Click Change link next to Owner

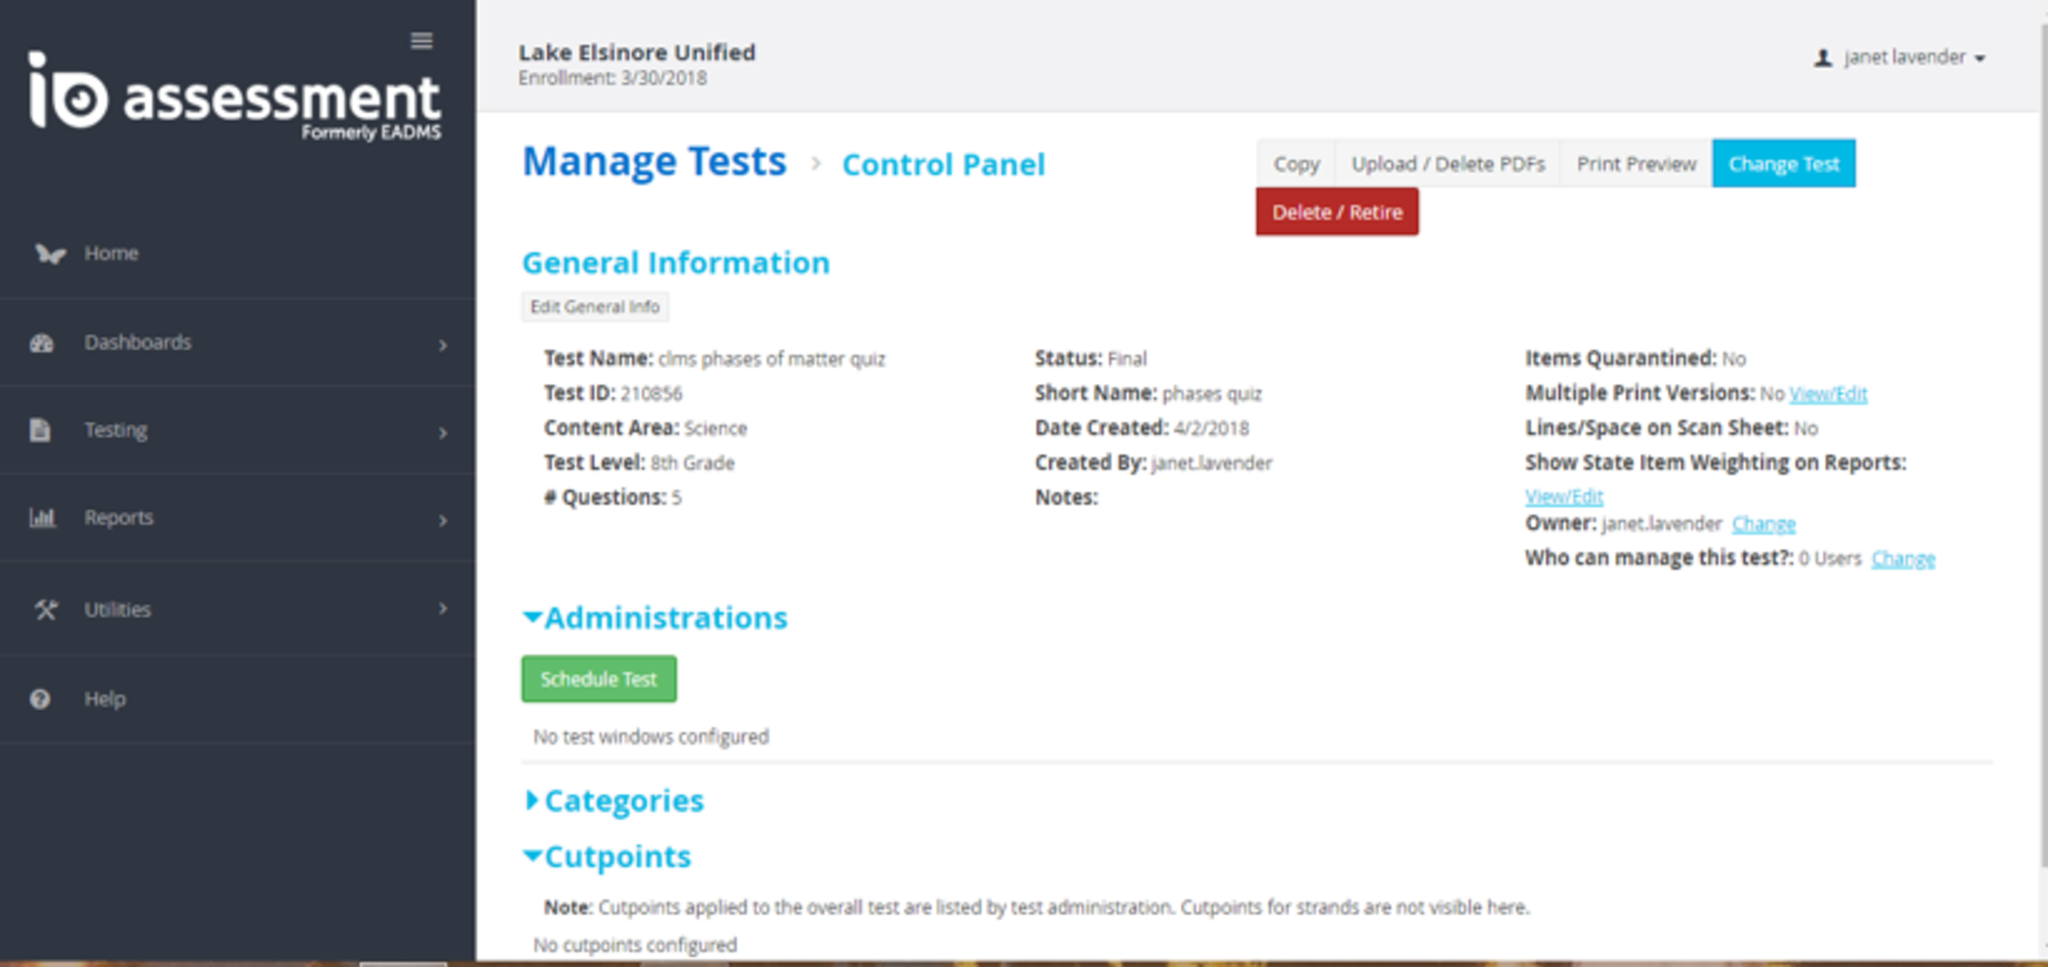[x=1763, y=524]
